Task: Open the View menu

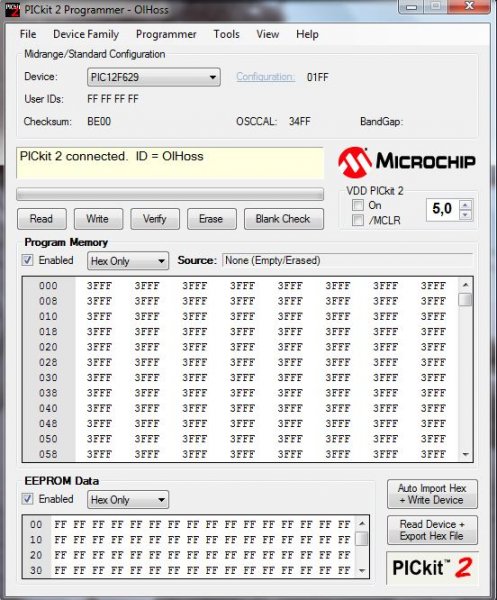Action: (267, 34)
